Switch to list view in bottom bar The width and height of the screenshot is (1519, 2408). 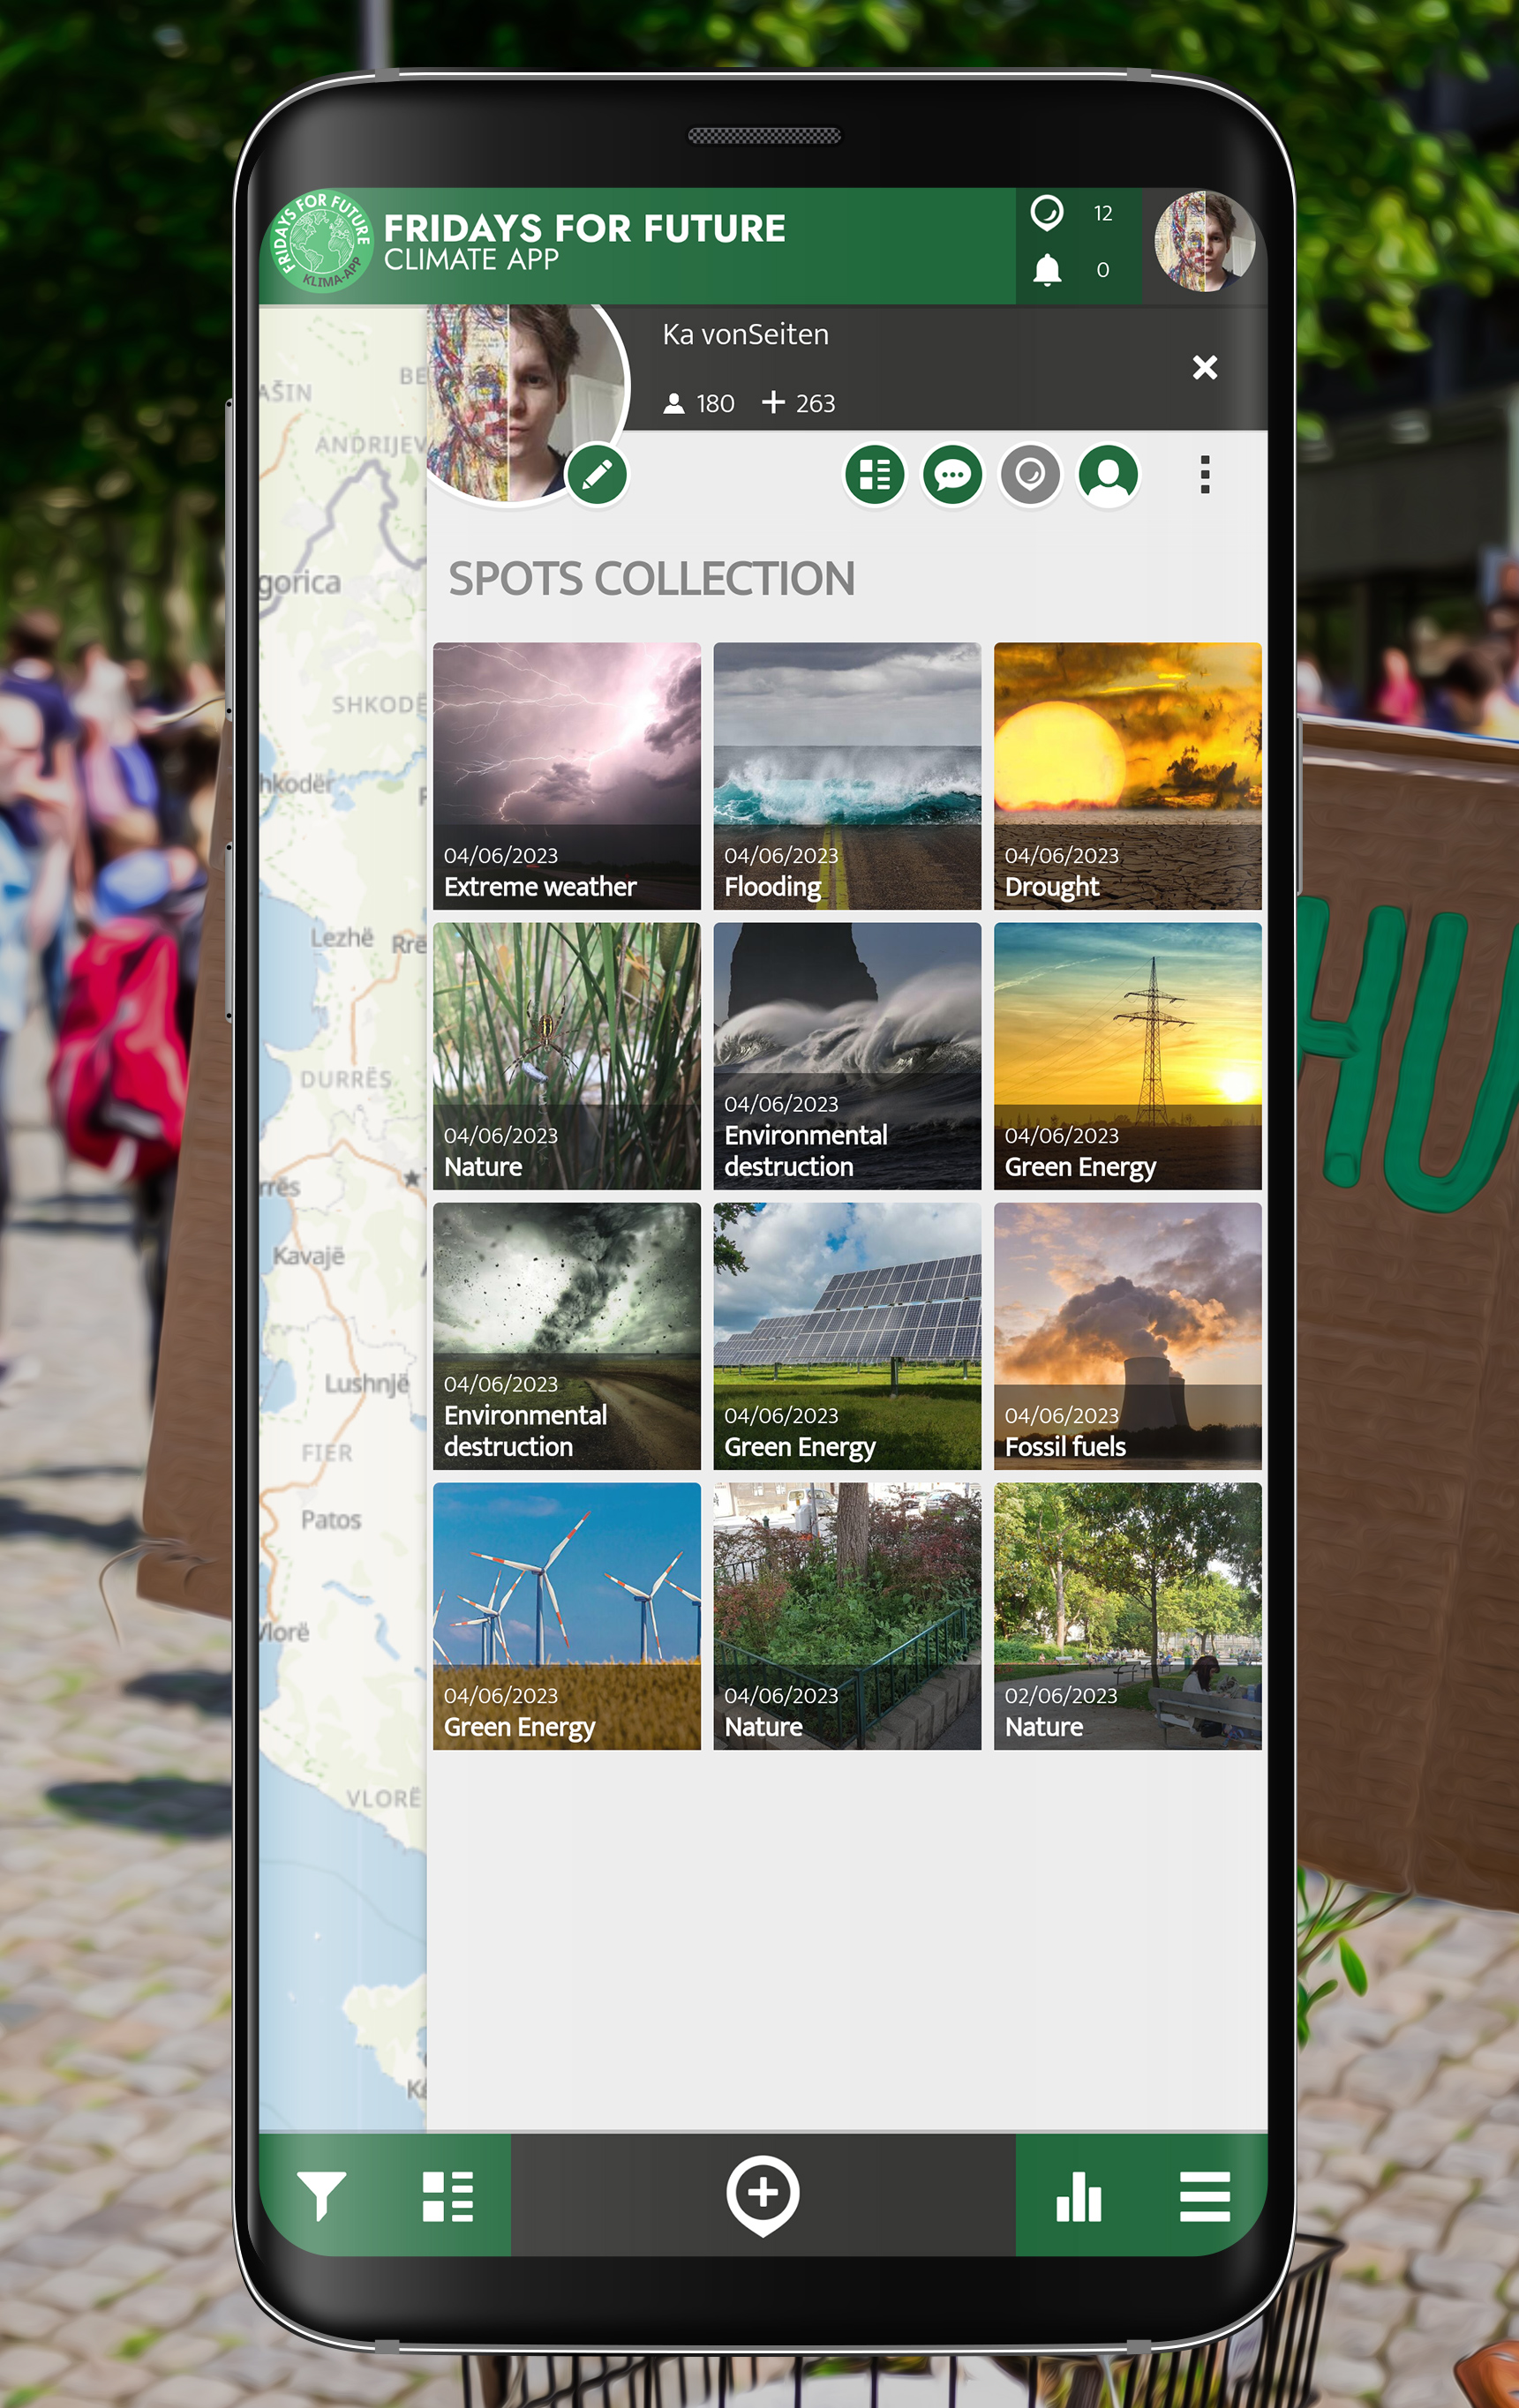(447, 2196)
